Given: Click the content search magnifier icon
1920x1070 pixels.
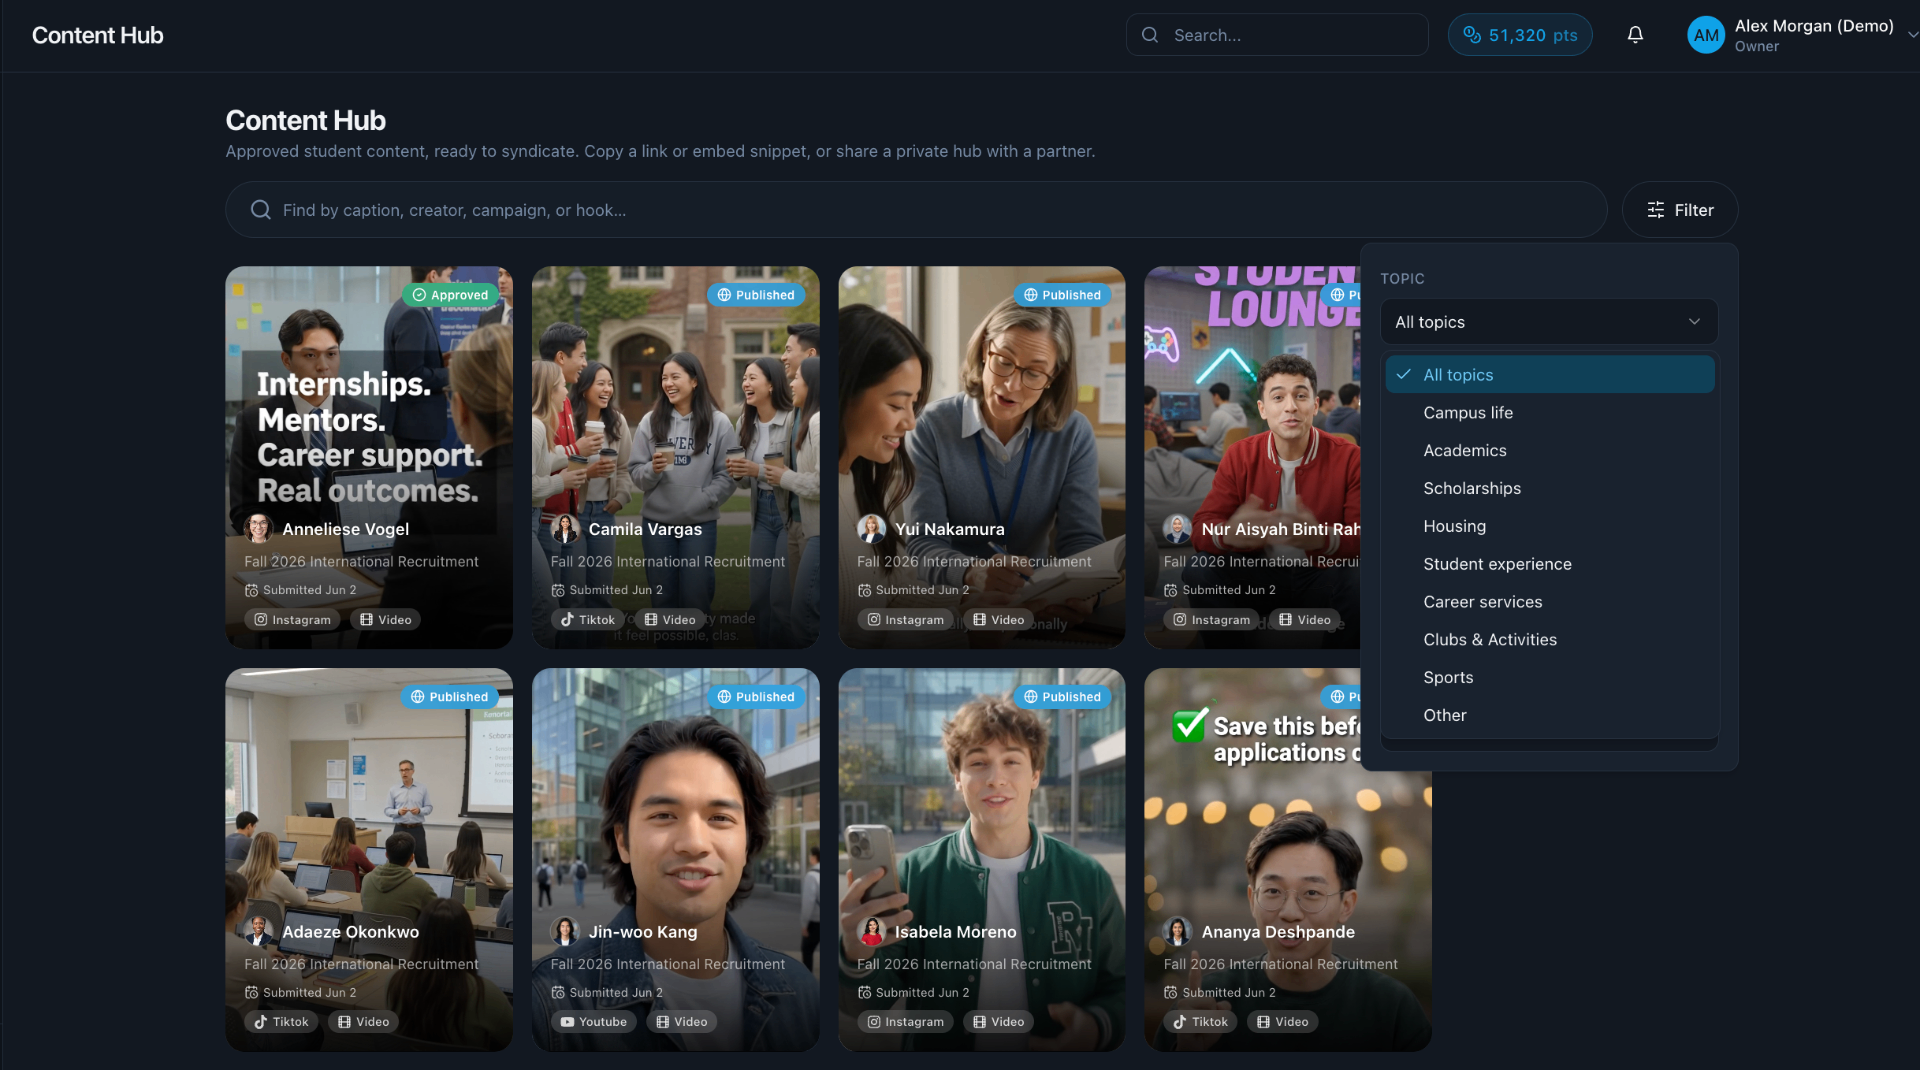Looking at the screenshot, I should (x=261, y=210).
